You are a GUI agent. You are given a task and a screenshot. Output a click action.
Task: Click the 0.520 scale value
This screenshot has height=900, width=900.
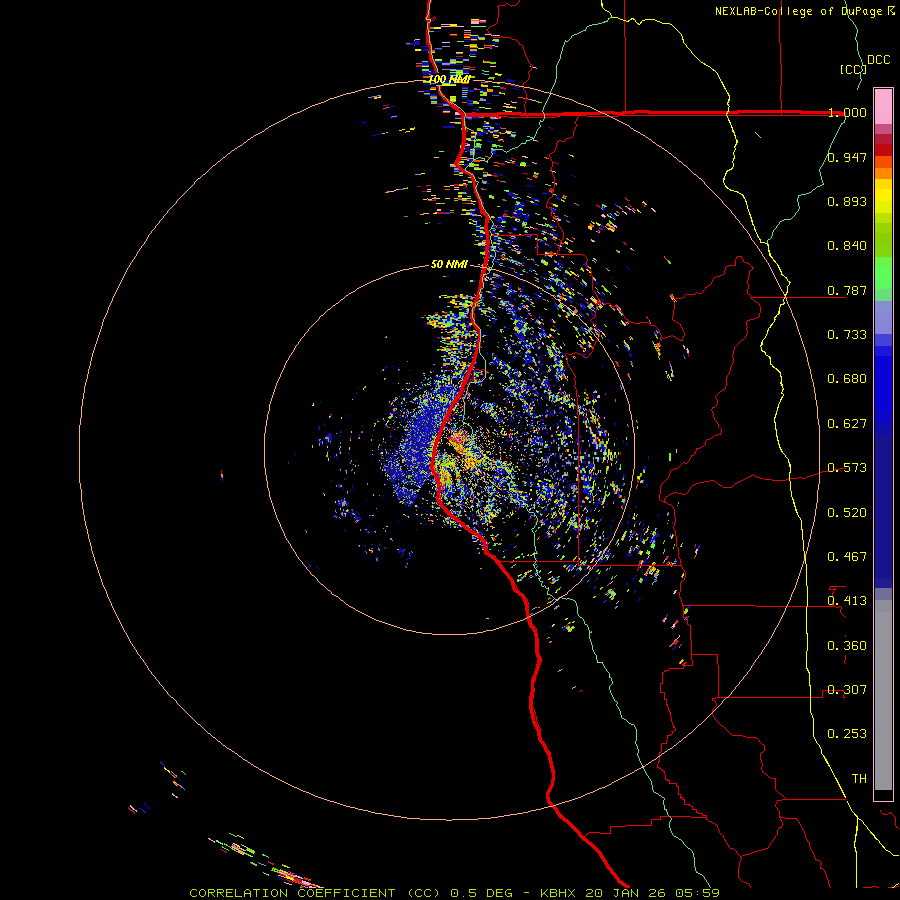point(847,513)
